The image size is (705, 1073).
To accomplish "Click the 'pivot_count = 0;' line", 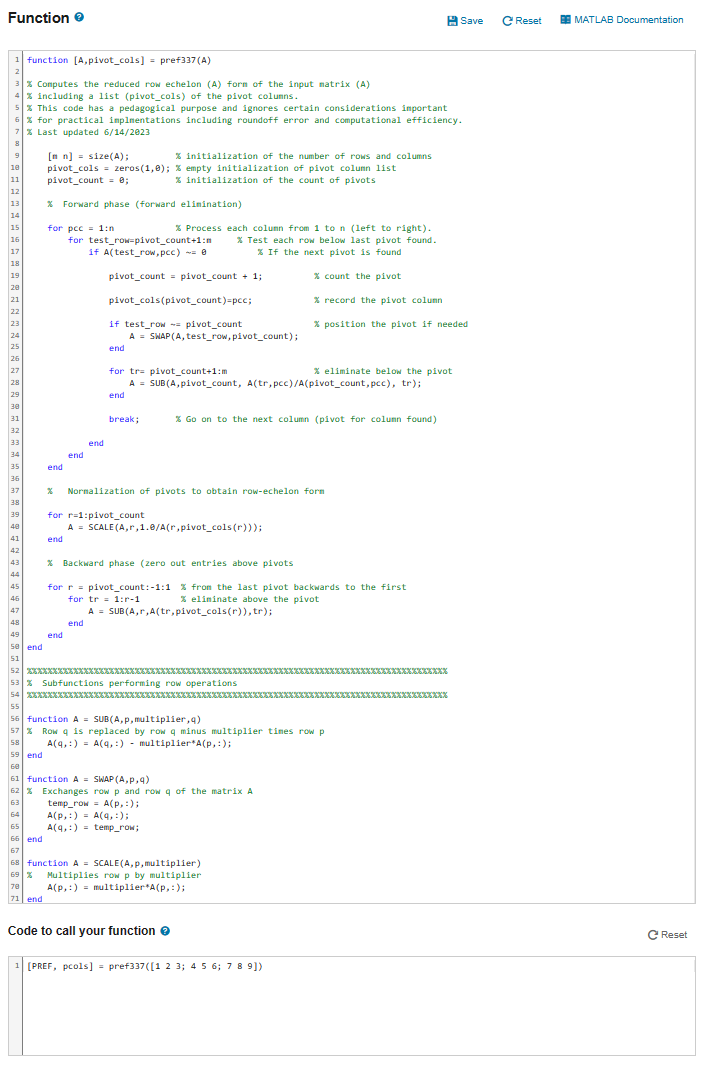I will pos(88,180).
